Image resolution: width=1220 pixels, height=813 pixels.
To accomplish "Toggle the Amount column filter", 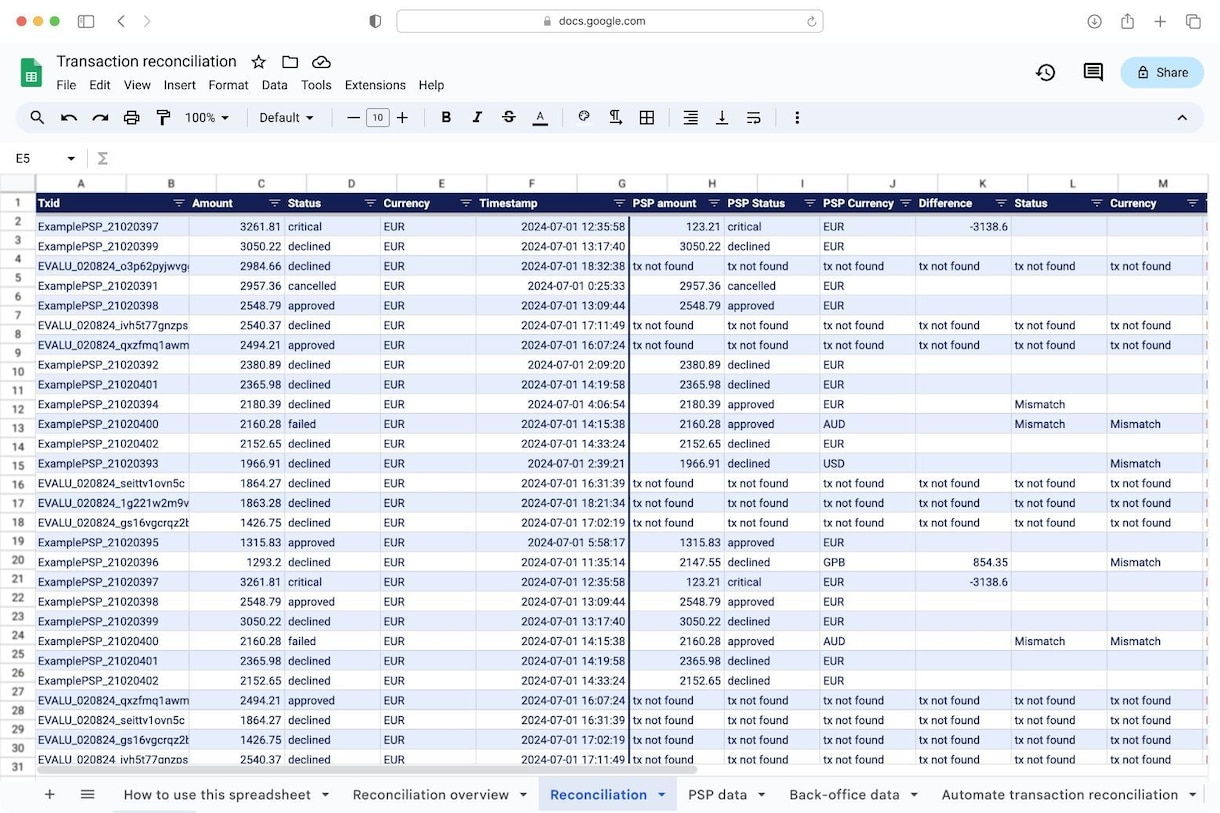I will click(x=274, y=203).
